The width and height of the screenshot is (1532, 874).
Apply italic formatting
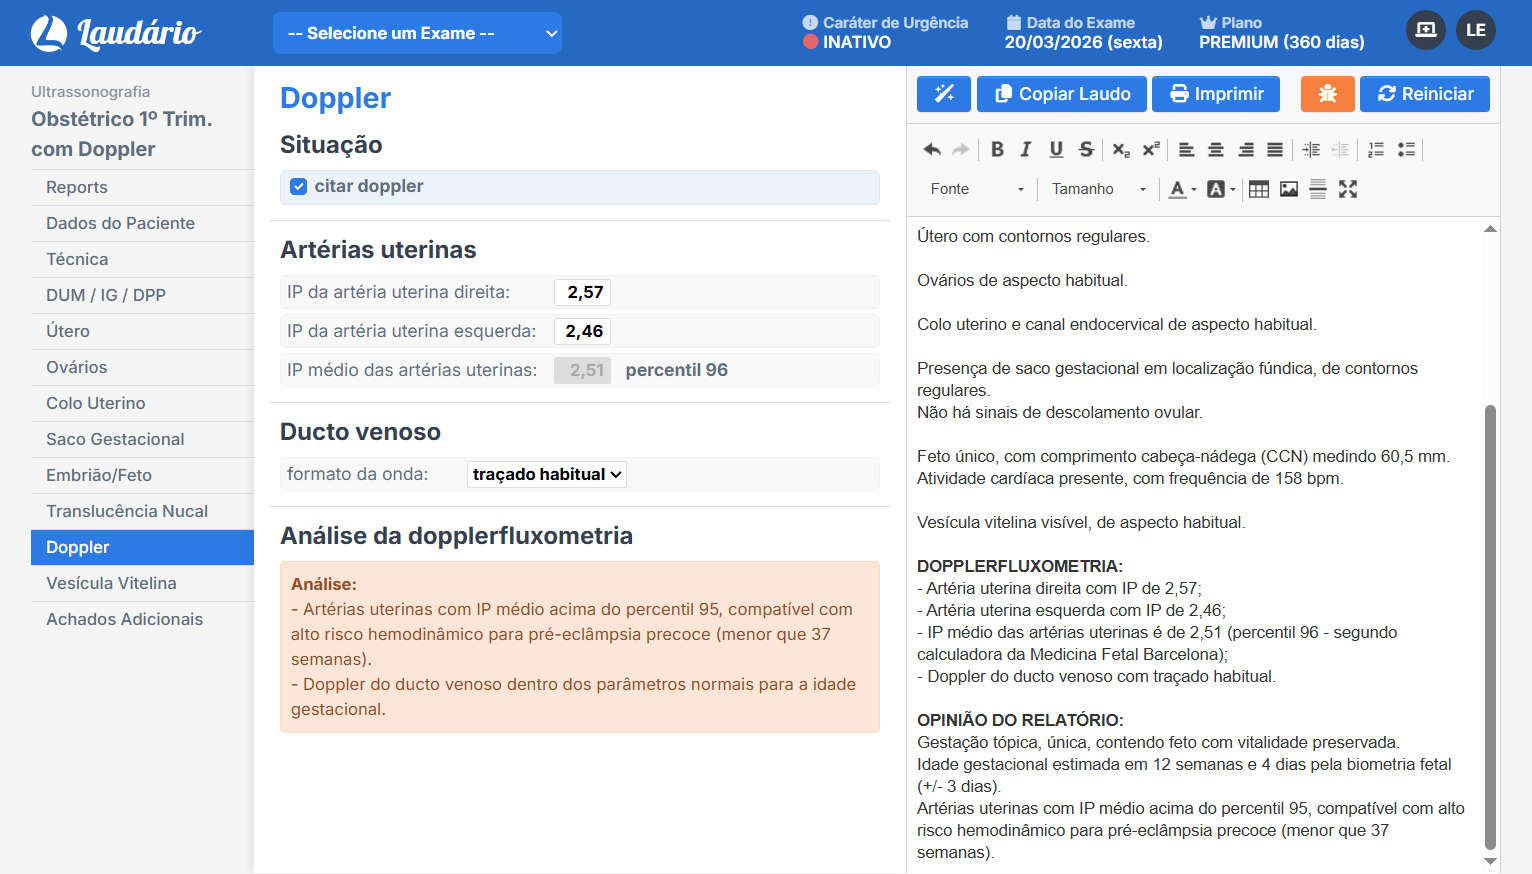coord(1025,149)
